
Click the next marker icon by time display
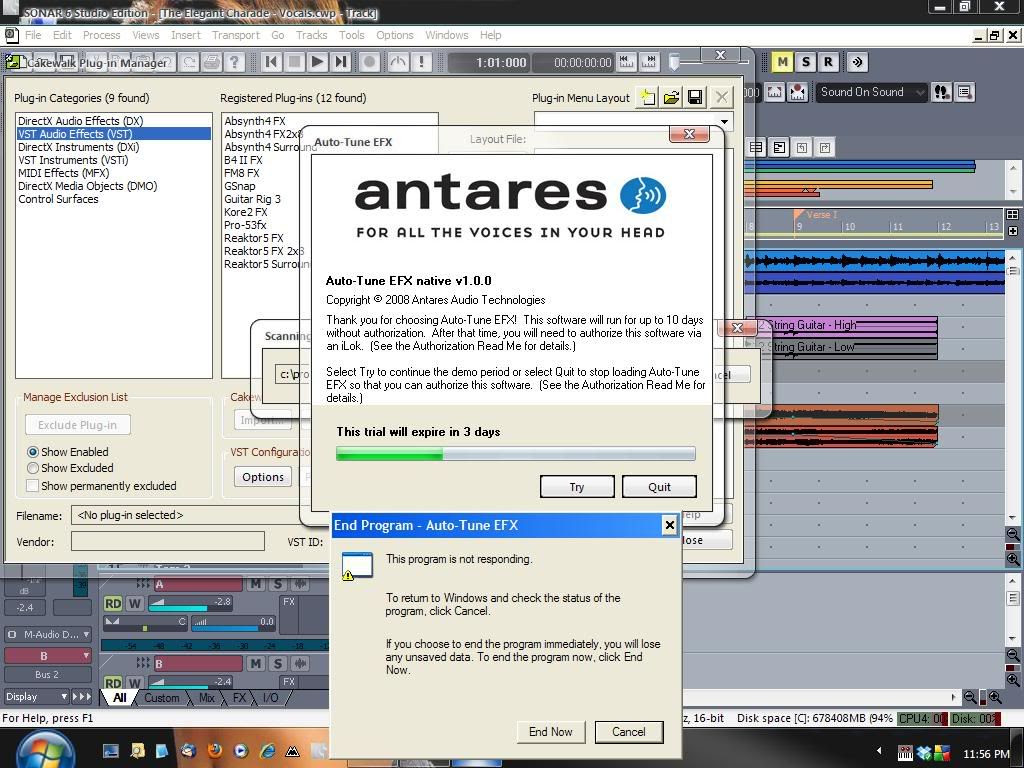[649, 61]
